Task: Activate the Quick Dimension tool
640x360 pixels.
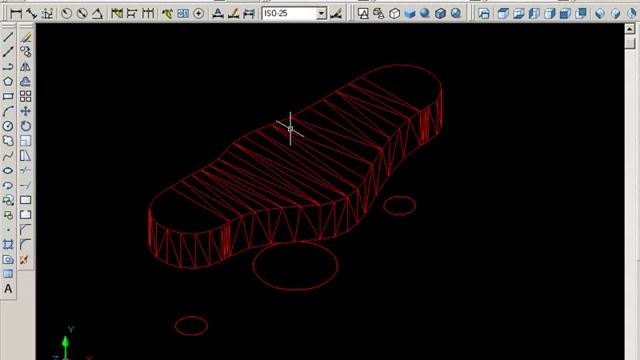Action: click(x=117, y=13)
